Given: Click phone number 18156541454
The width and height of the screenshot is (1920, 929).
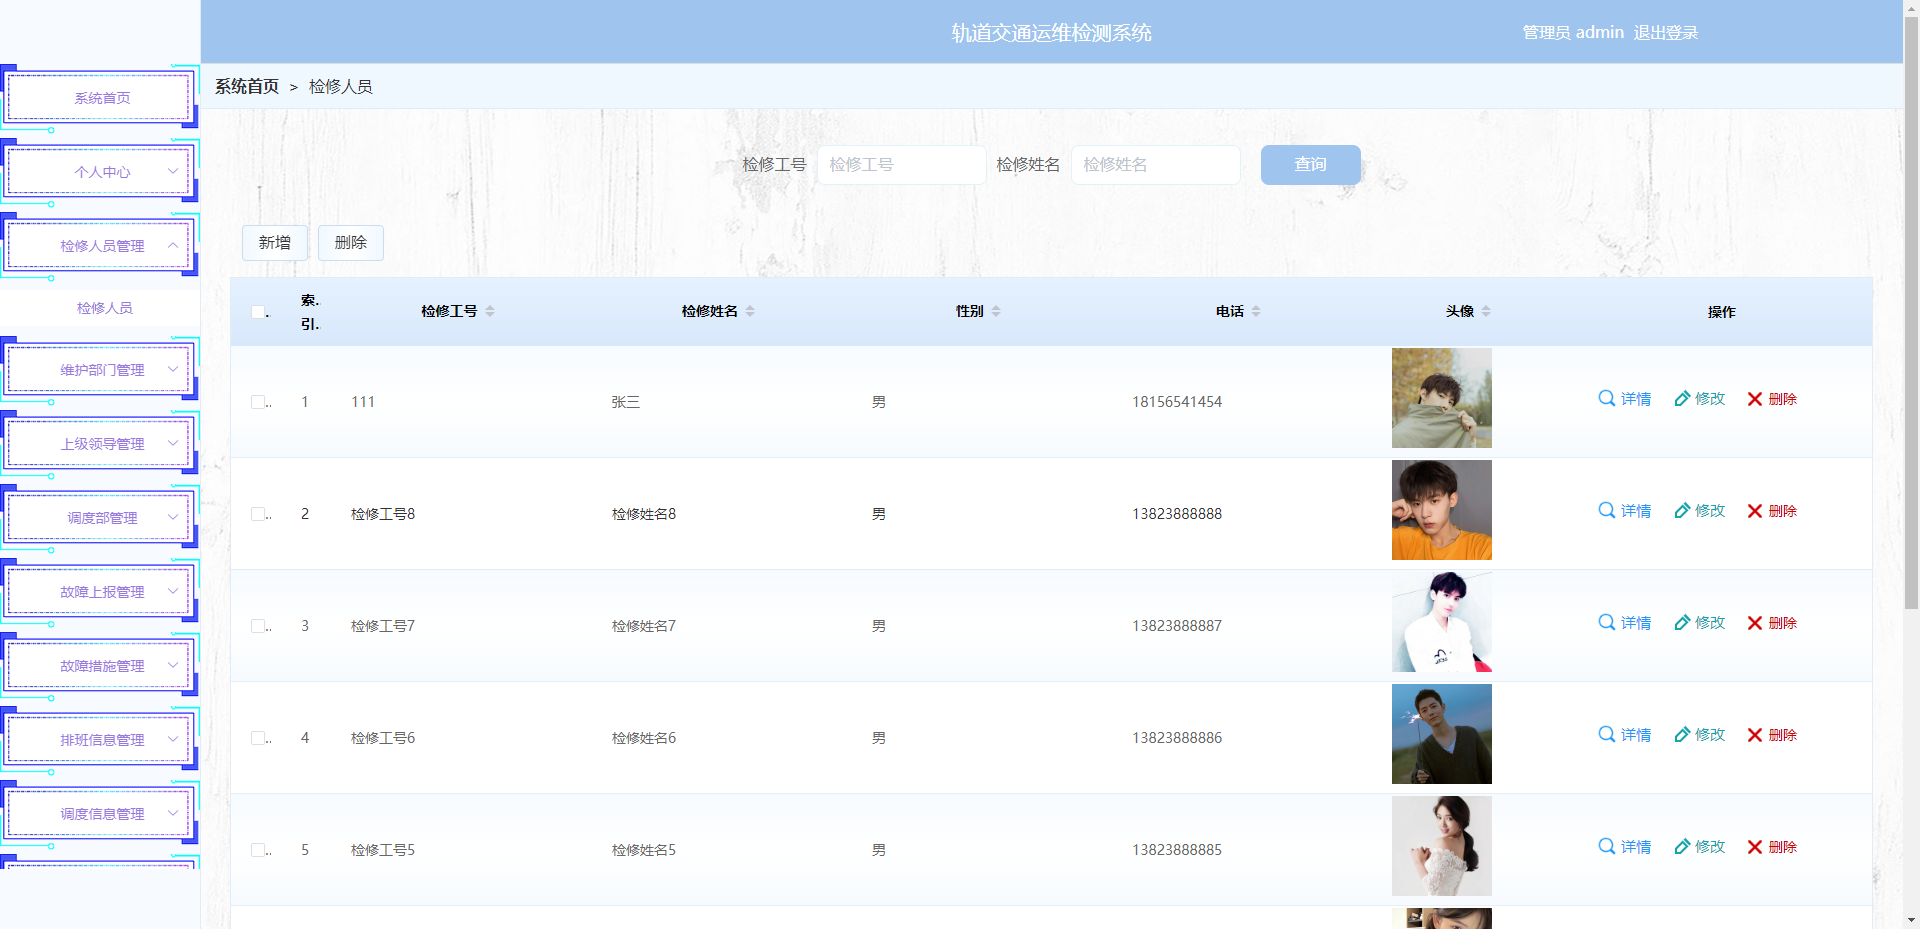Looking at the screenshot, I should tap(1177, 402).
